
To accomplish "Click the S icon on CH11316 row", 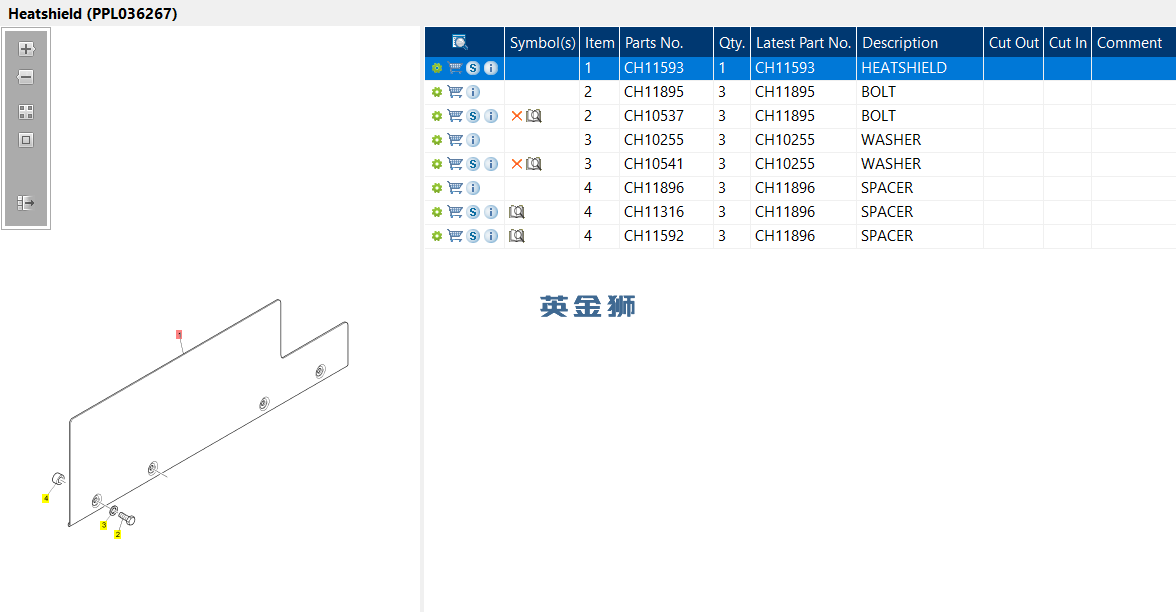I will tap(472, 212).
